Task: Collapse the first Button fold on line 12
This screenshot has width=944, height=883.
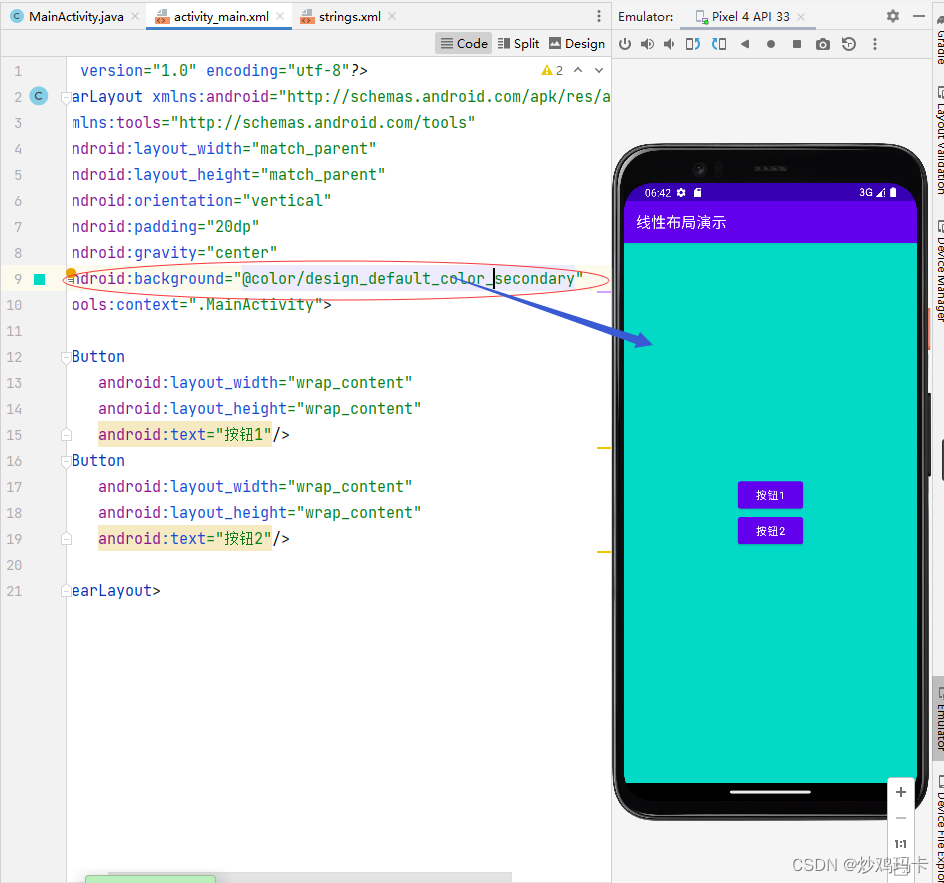Action: [x=66, y=358]
